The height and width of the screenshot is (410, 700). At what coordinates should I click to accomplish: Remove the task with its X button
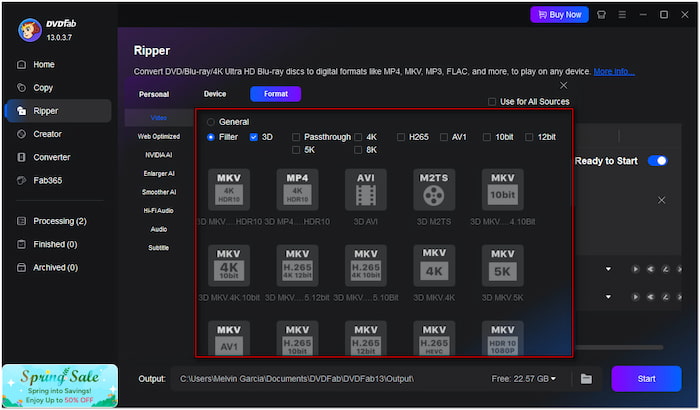pos(662,200)
